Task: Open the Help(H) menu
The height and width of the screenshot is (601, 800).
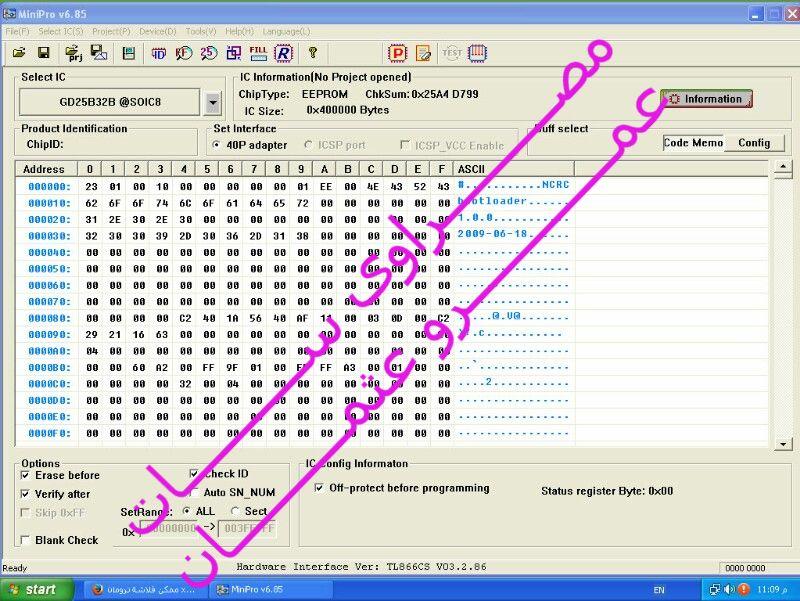Action: (239, 32)
